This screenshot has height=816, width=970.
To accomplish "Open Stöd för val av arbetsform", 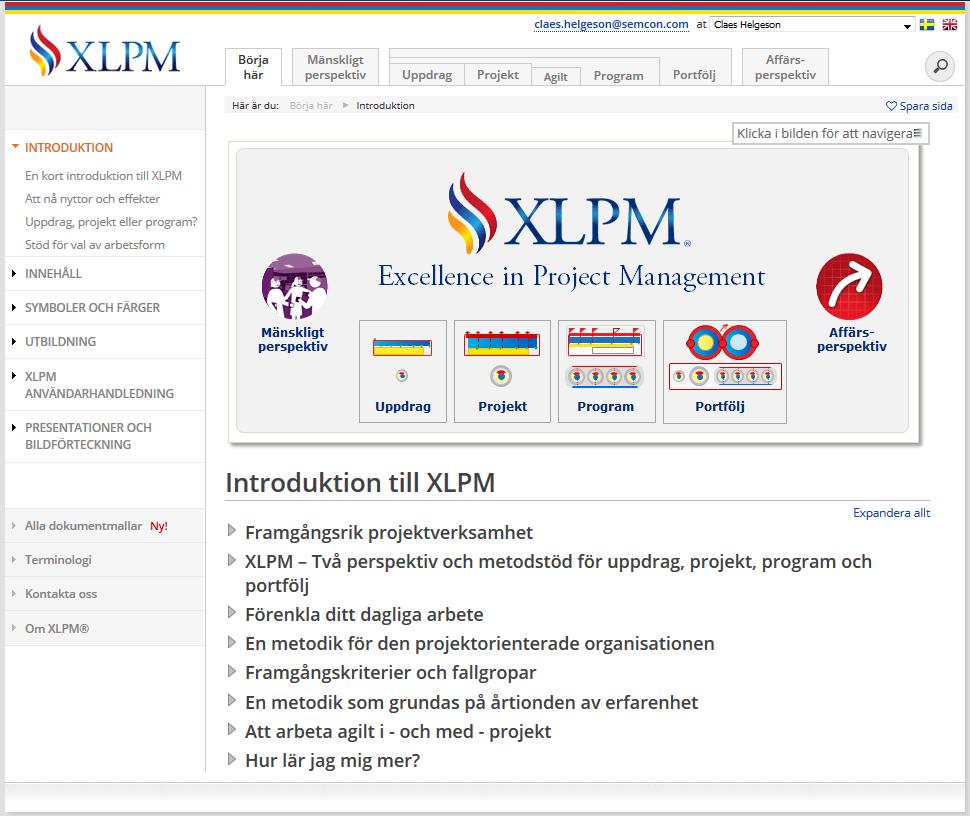I will pyautogui.click(x=95, y=244).
